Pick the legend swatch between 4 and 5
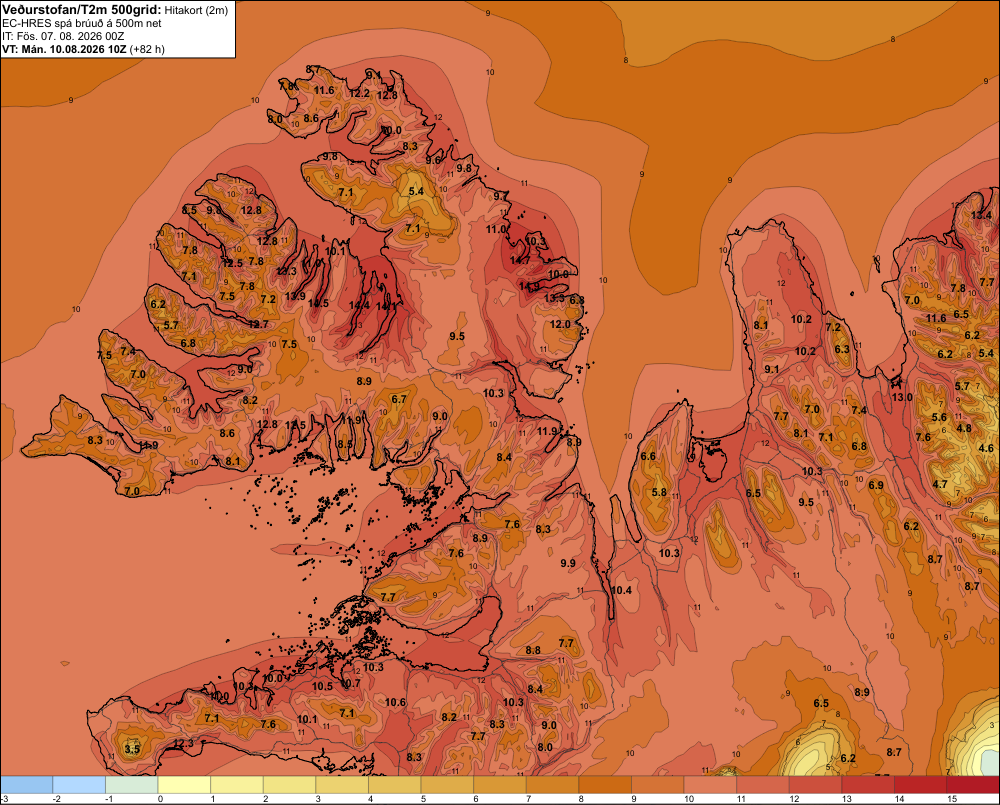The height and width of the screenshot is (805, 1000). [x=395, y=785]
